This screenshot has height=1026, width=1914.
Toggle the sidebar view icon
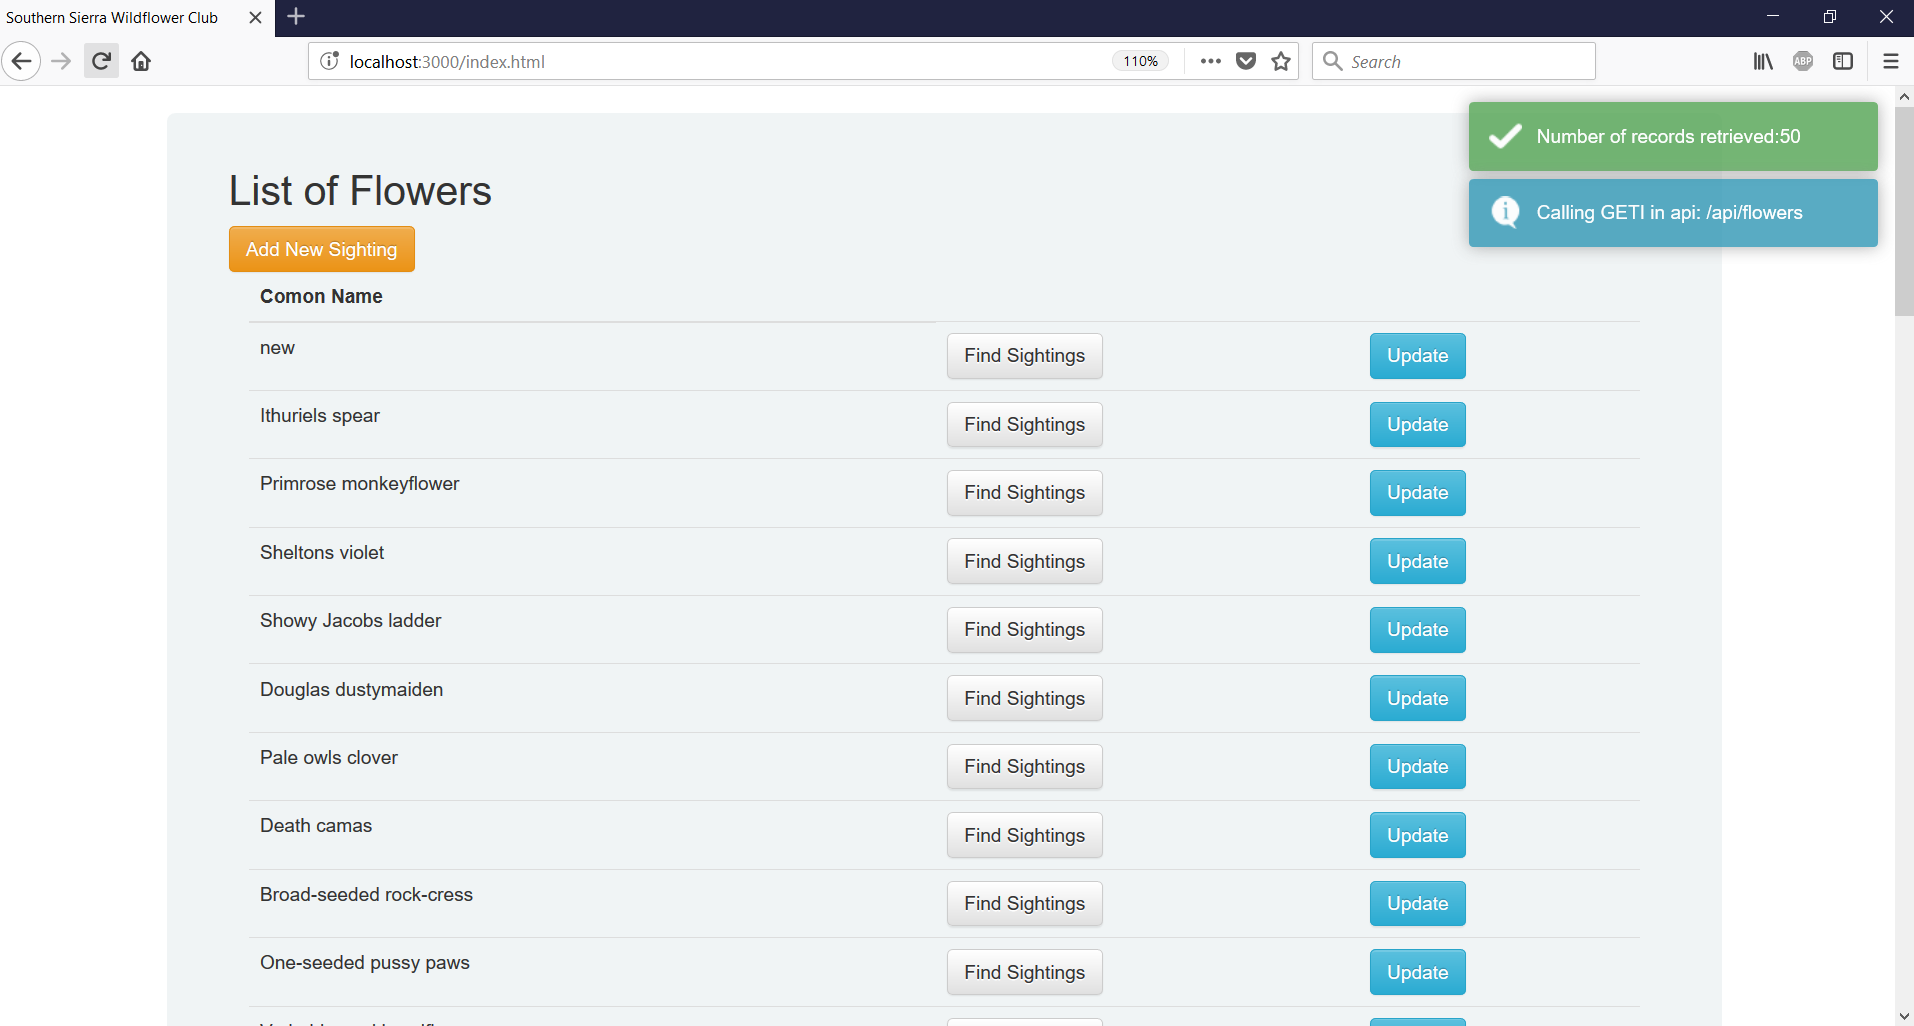pyautogui.click(x=1843, y=61)
